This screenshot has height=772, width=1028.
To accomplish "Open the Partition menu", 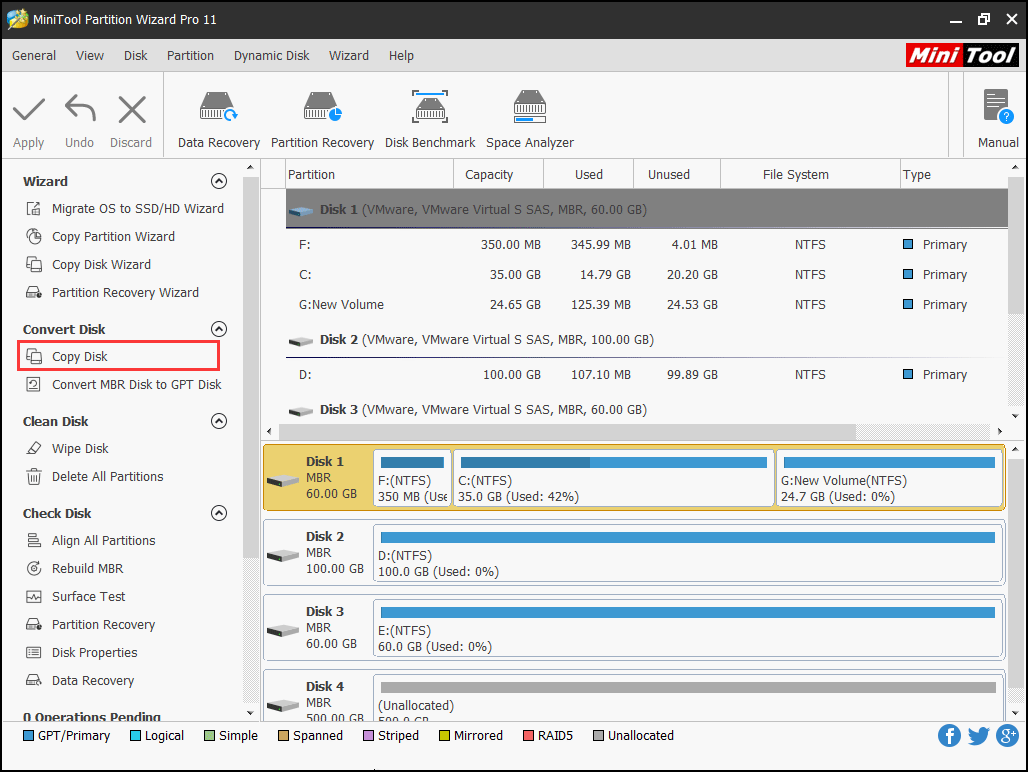I will click(190, 56).
